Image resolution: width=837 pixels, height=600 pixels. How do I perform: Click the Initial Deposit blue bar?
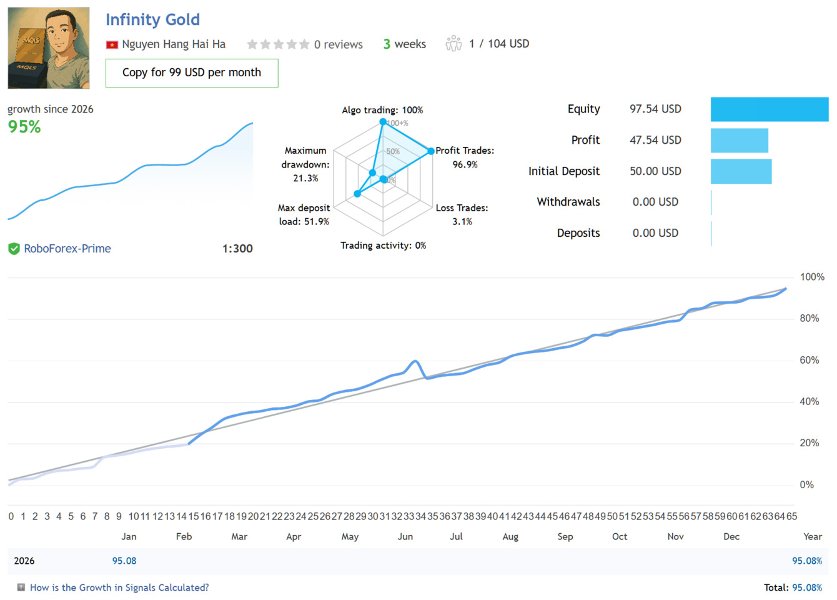pos(741,171)
